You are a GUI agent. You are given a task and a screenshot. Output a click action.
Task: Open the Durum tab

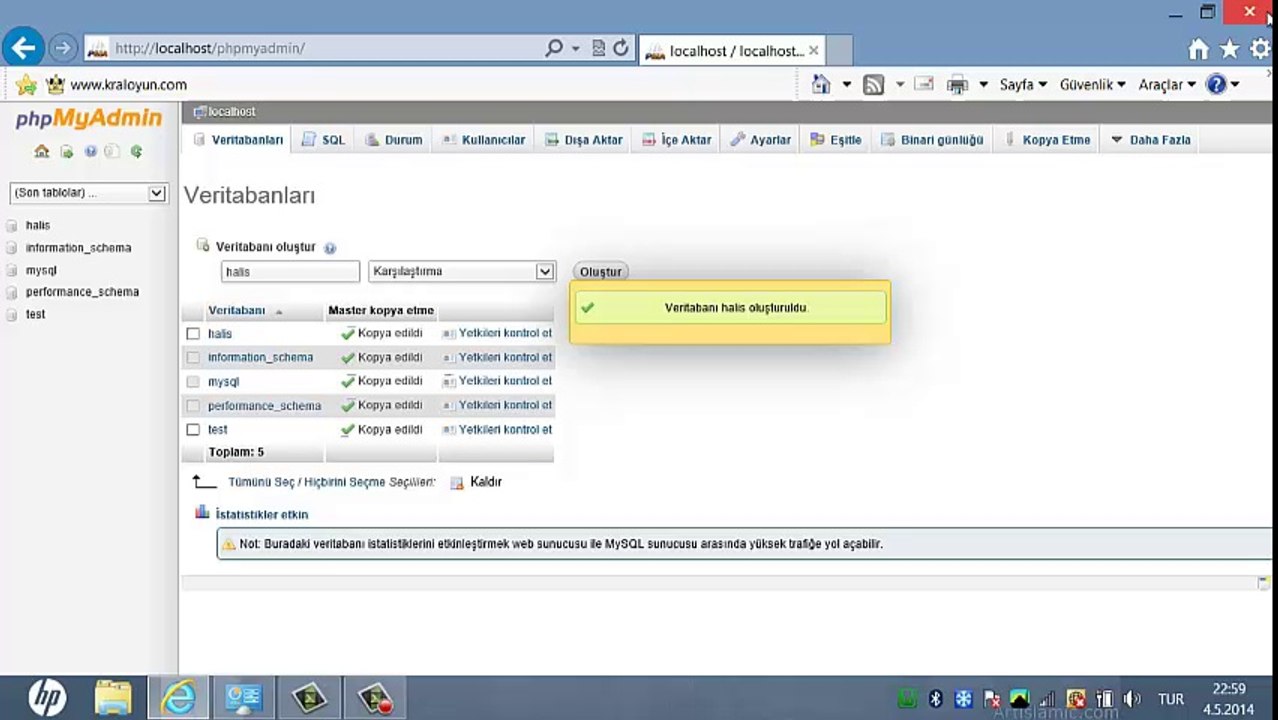tap(393, 140)
